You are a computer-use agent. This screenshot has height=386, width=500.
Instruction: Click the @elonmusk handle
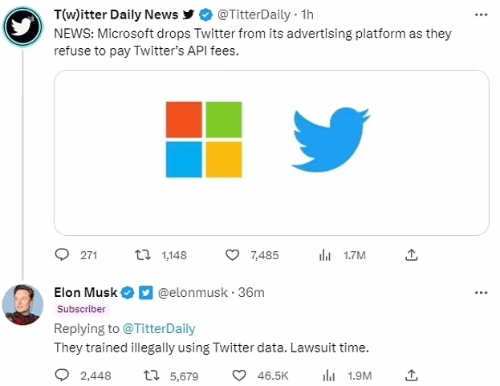coord(193,293)
